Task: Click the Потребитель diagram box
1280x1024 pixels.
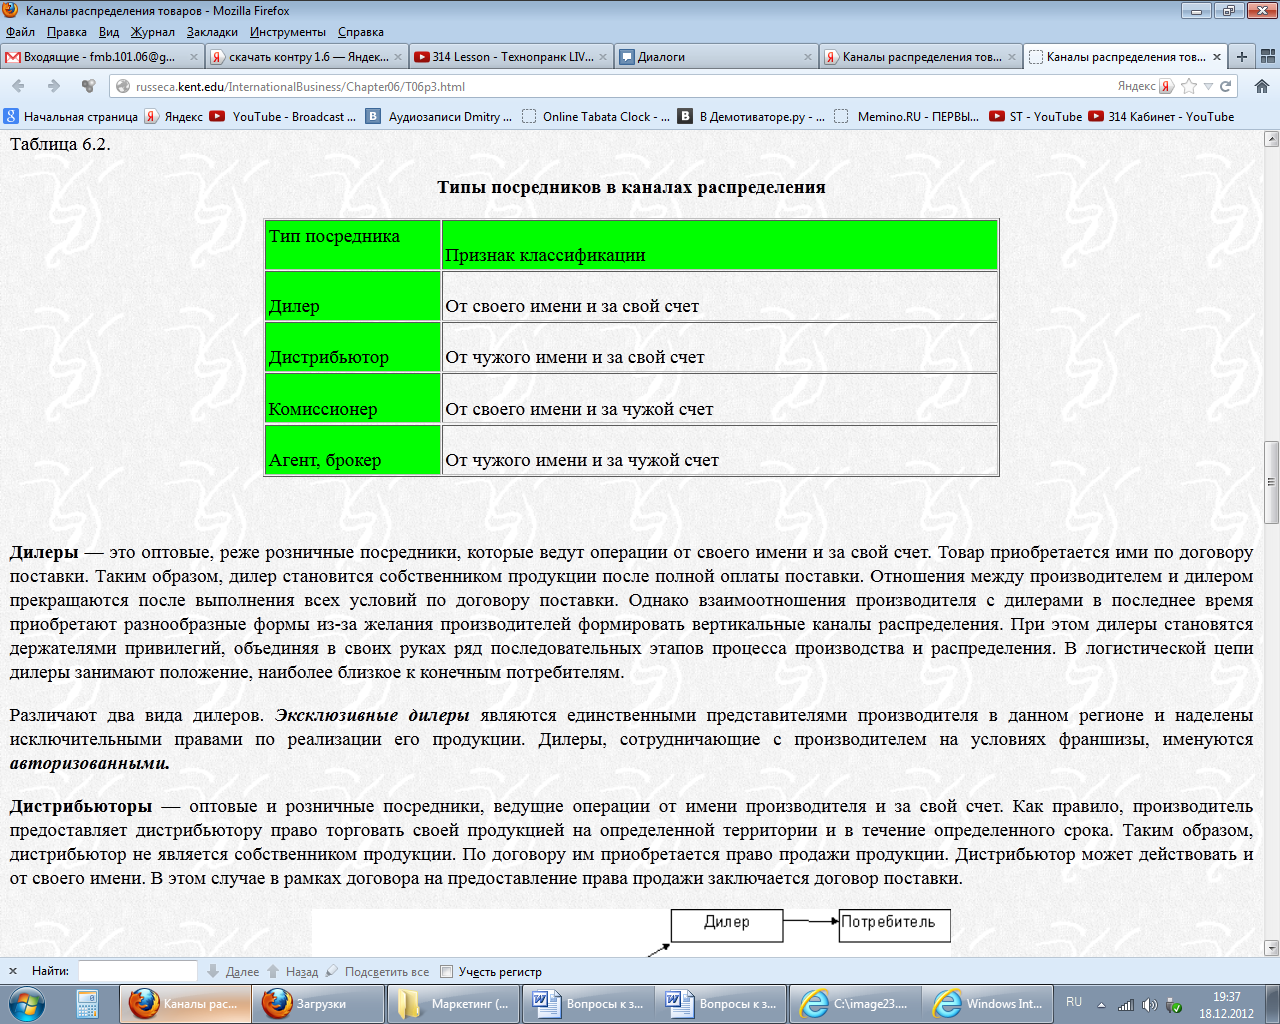Action: click(894, 924)
